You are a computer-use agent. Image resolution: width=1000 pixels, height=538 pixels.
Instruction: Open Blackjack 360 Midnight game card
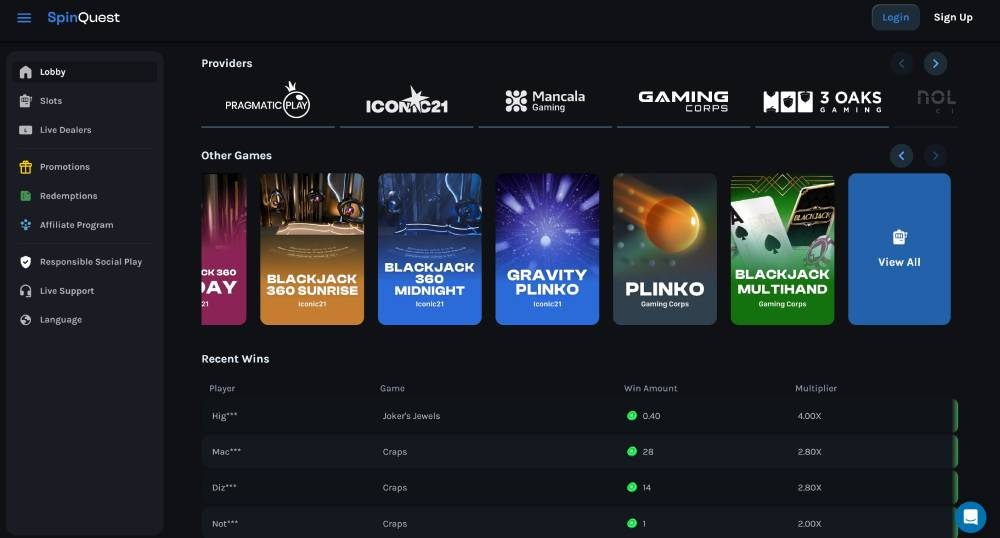(430, 249)
